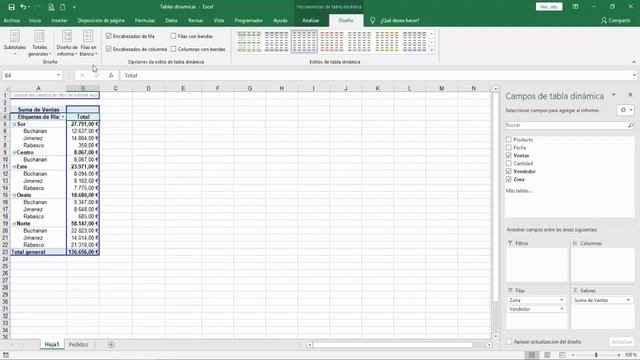Image resolution: width=640 pixels, height=360 pixels.
Task: Enable Aplazar actualización del diseño
Action: (x=509, y=342)
